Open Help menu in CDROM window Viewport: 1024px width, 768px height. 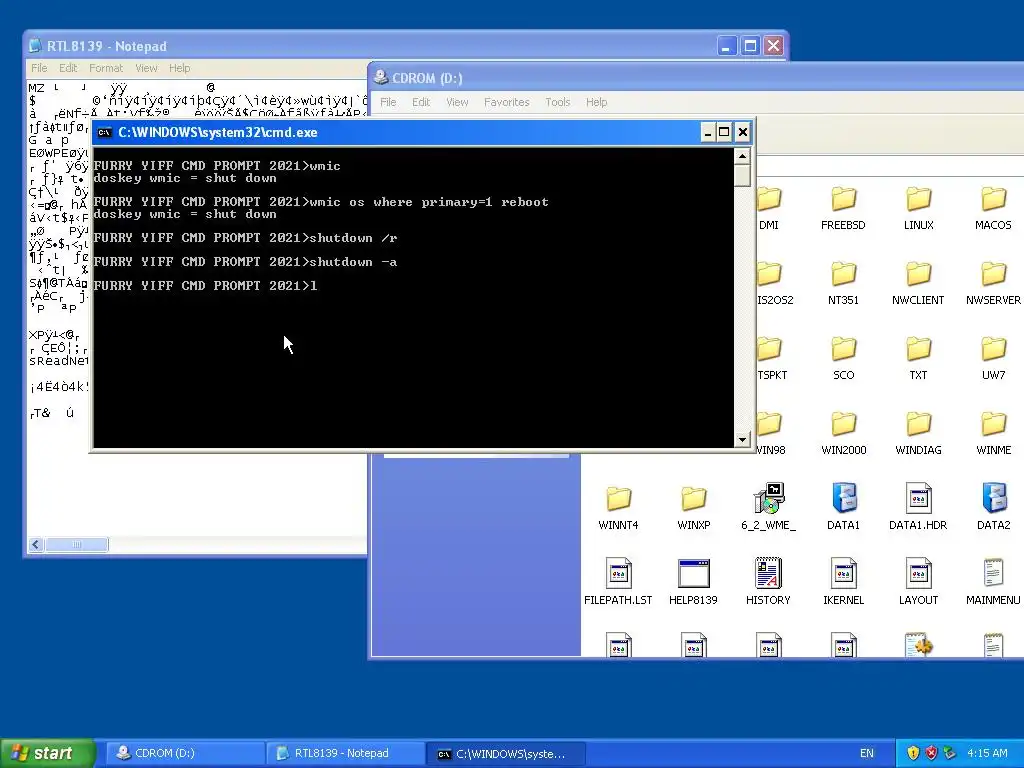coord(596,102)
